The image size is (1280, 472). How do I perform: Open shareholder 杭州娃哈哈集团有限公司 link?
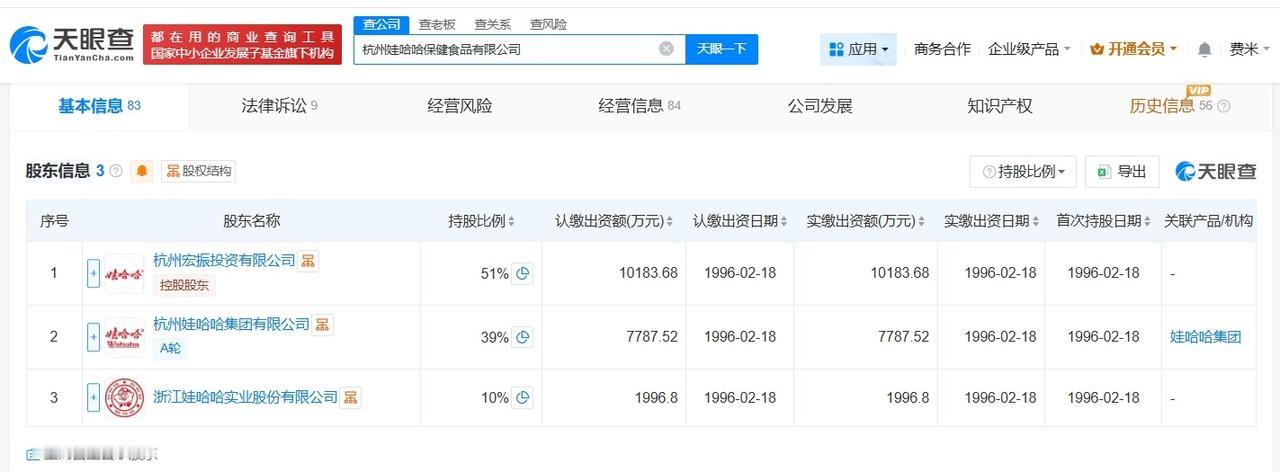coord(231,324)
